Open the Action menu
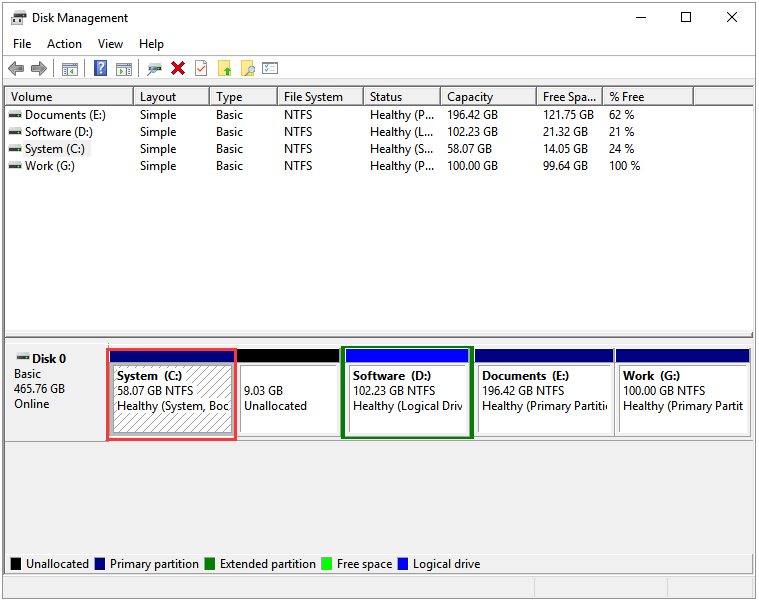Viewport: 759px width, 604px height. point(64,44)
